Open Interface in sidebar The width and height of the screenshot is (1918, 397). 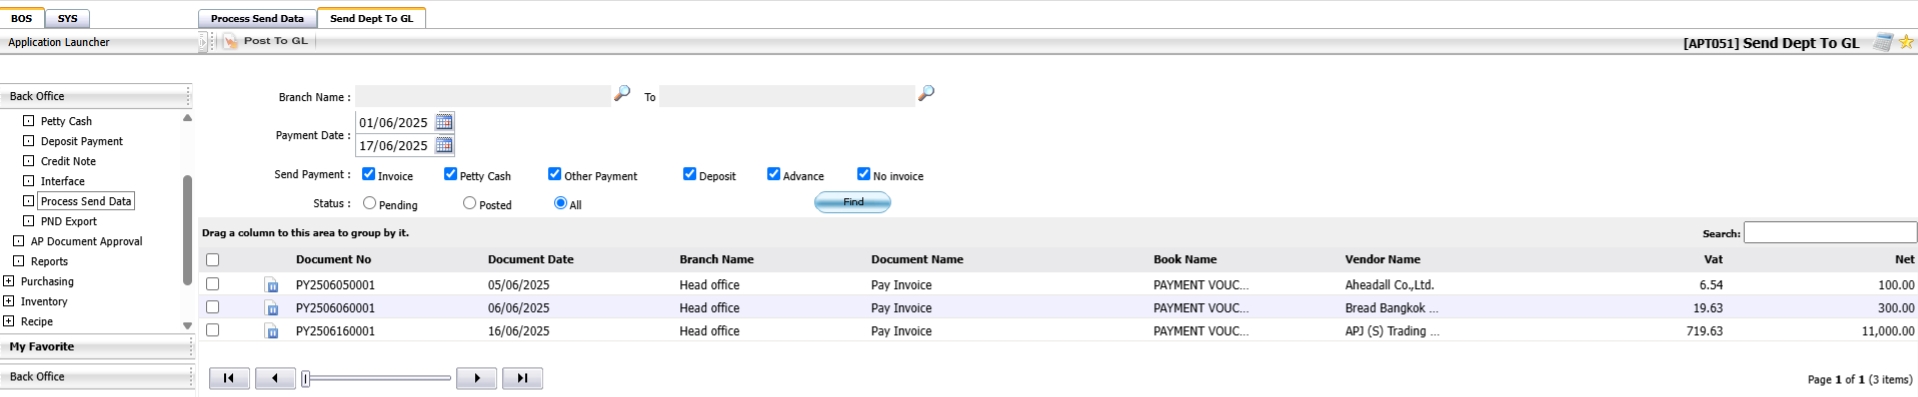coord(62,181)
